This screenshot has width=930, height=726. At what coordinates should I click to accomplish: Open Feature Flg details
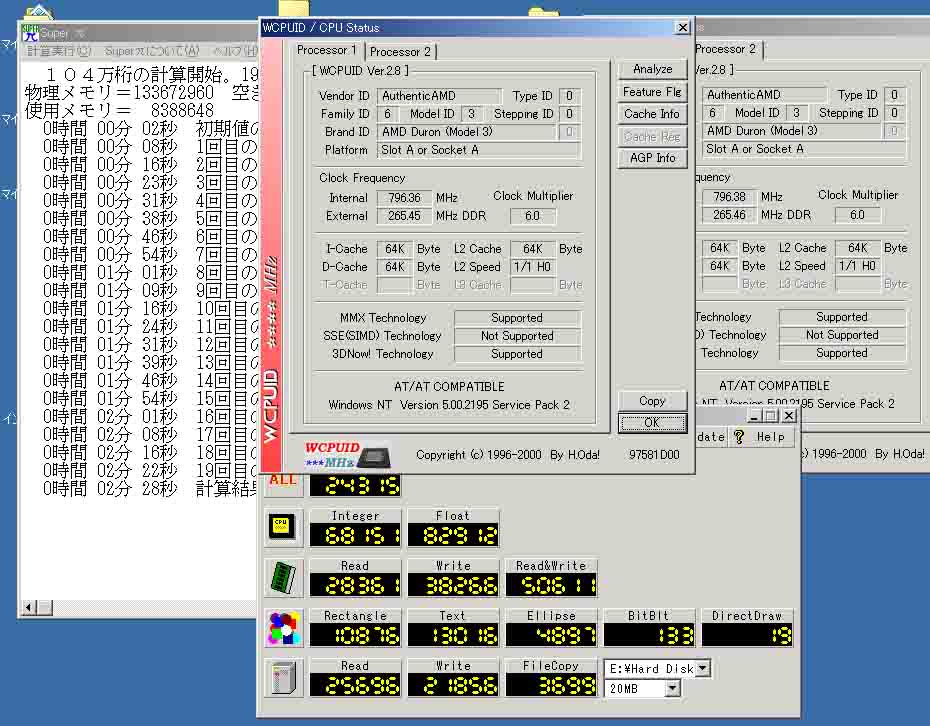[x=652, y=92]
